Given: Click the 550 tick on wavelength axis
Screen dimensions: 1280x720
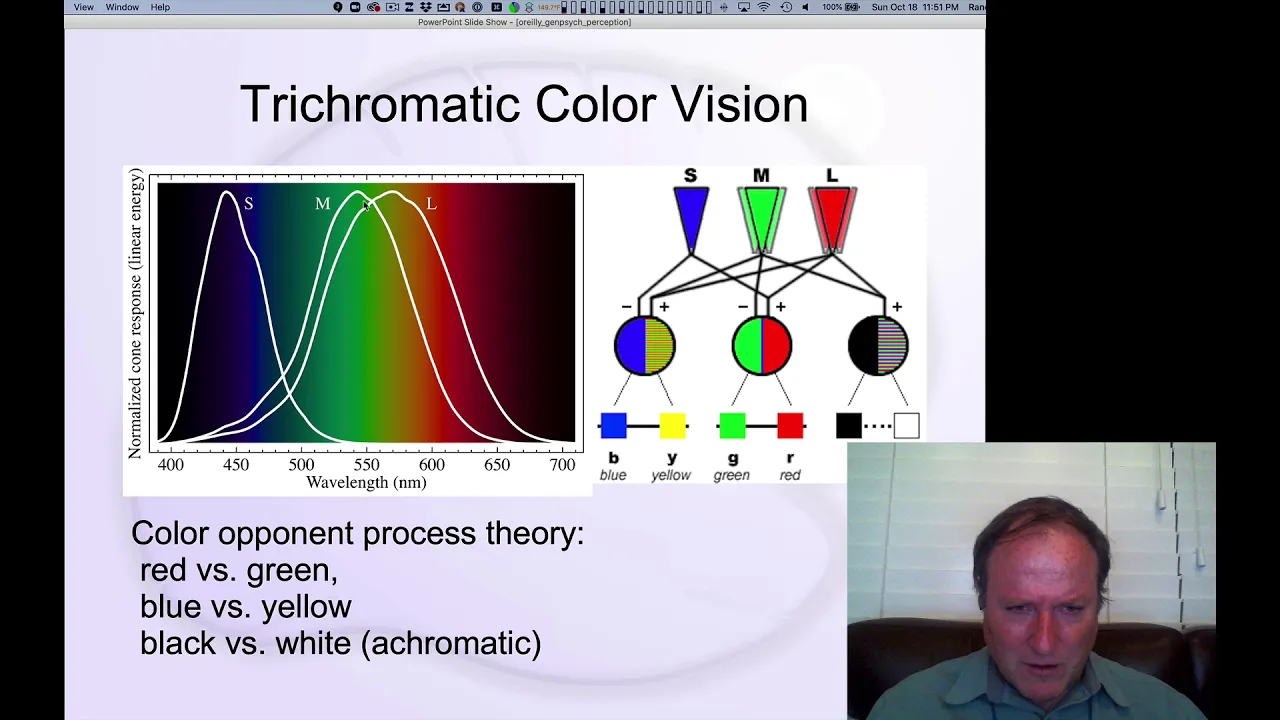Looking at the screenshot, I should (366, 465).
